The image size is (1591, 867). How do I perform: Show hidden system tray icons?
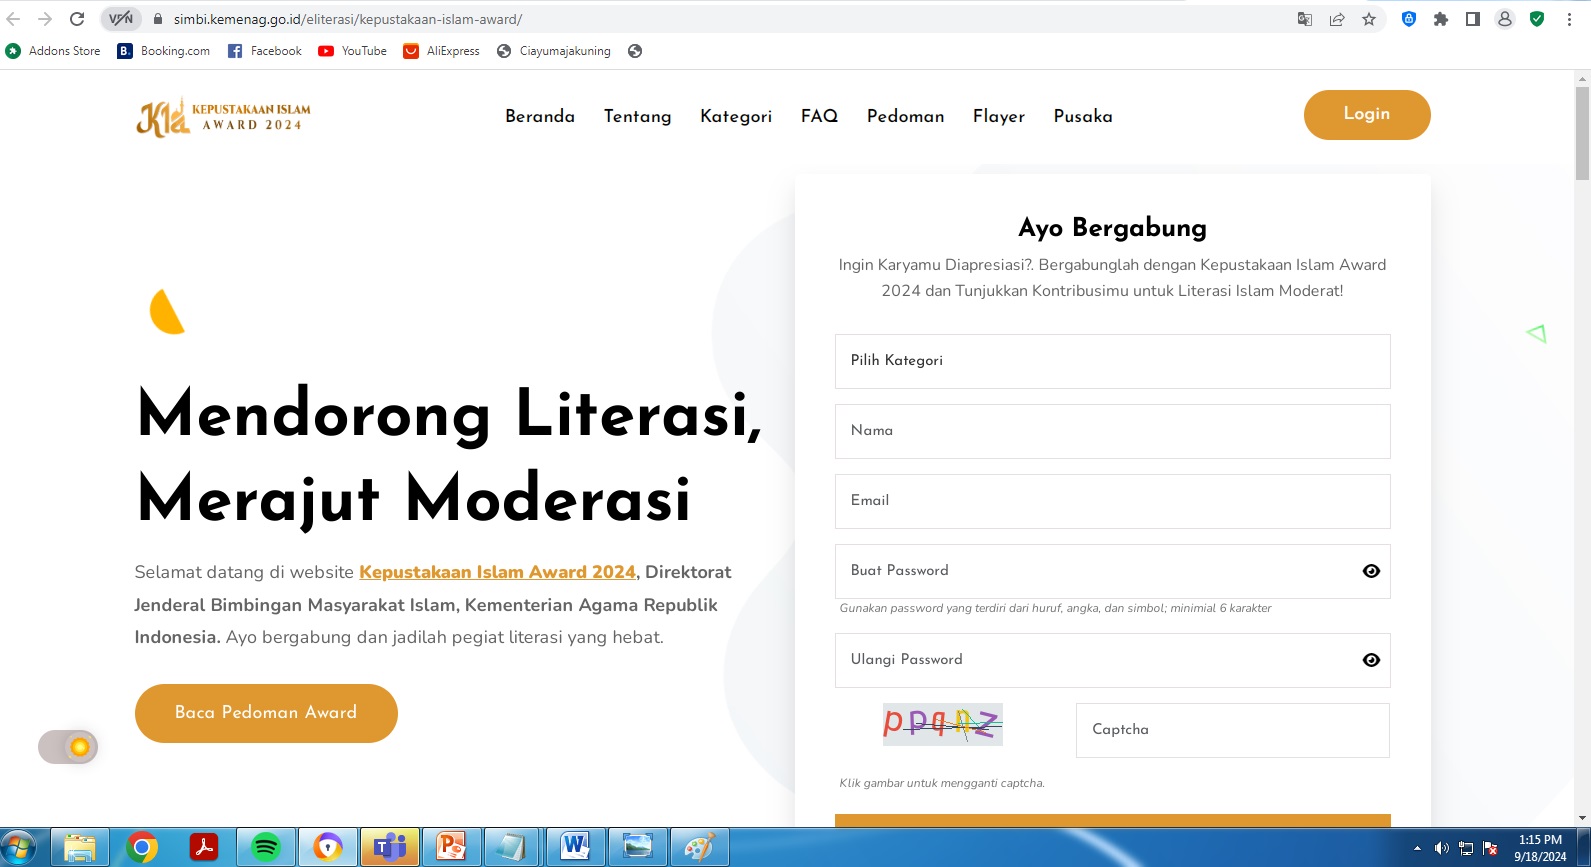pyautogui.click(x=1417, y=848)
